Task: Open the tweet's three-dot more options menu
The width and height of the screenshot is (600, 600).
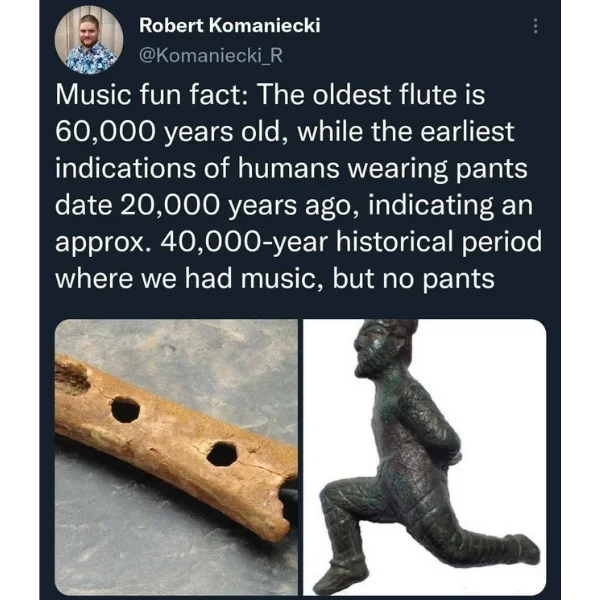Action: point(535,26)
